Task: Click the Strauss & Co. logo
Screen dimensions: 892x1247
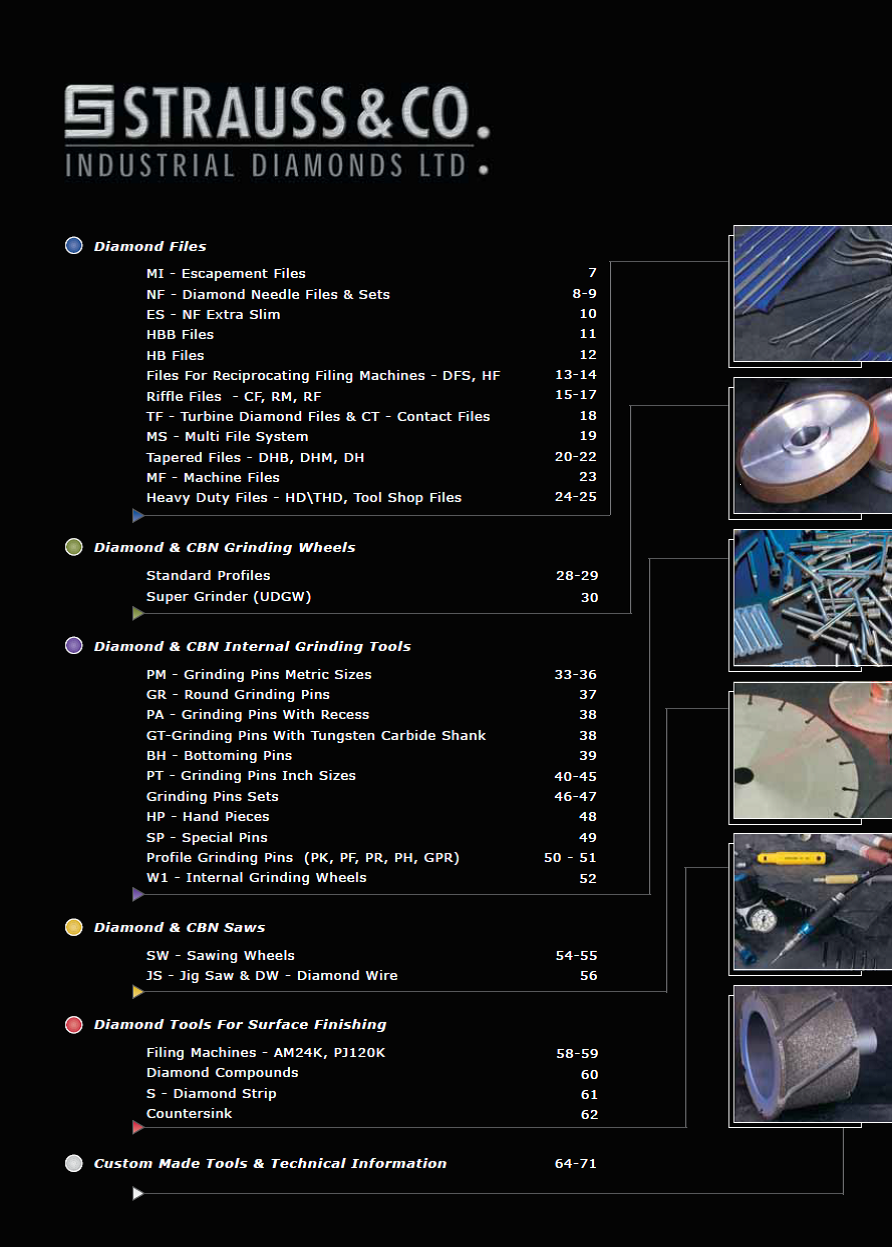Action: pos(277,131)
